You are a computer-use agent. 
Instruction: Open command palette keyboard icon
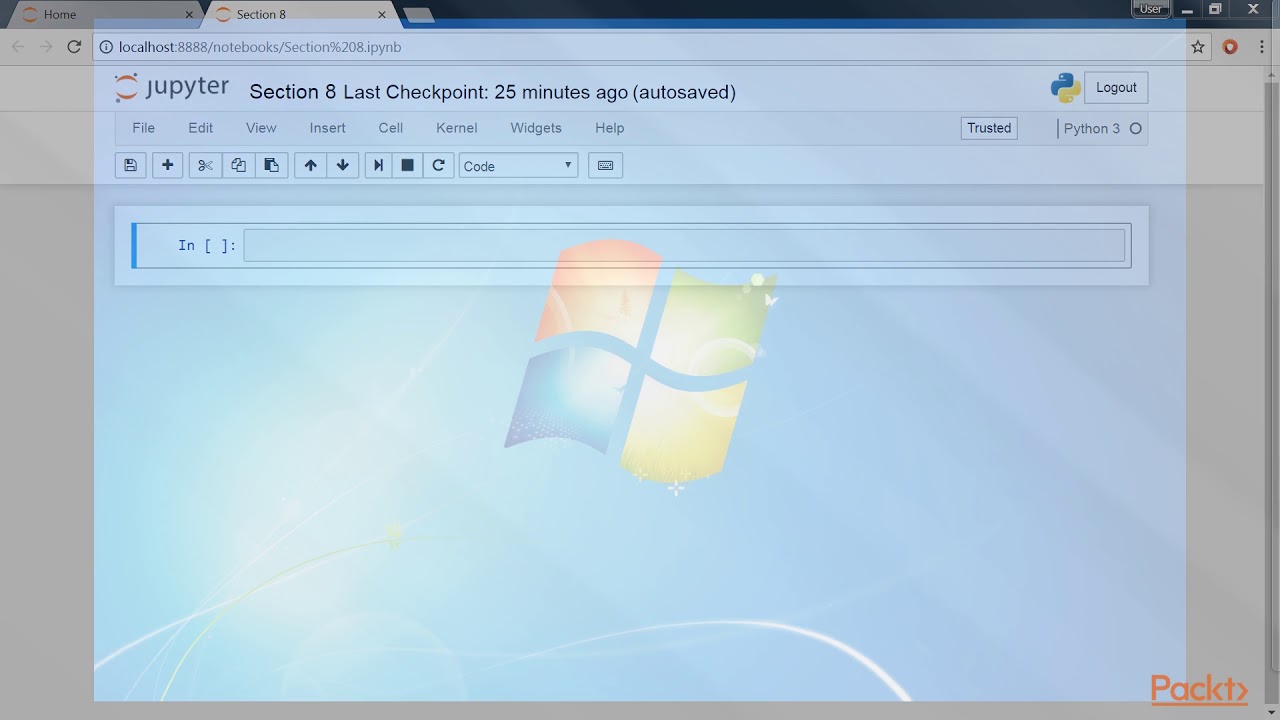pyautogui.click(x=605, y=166)
